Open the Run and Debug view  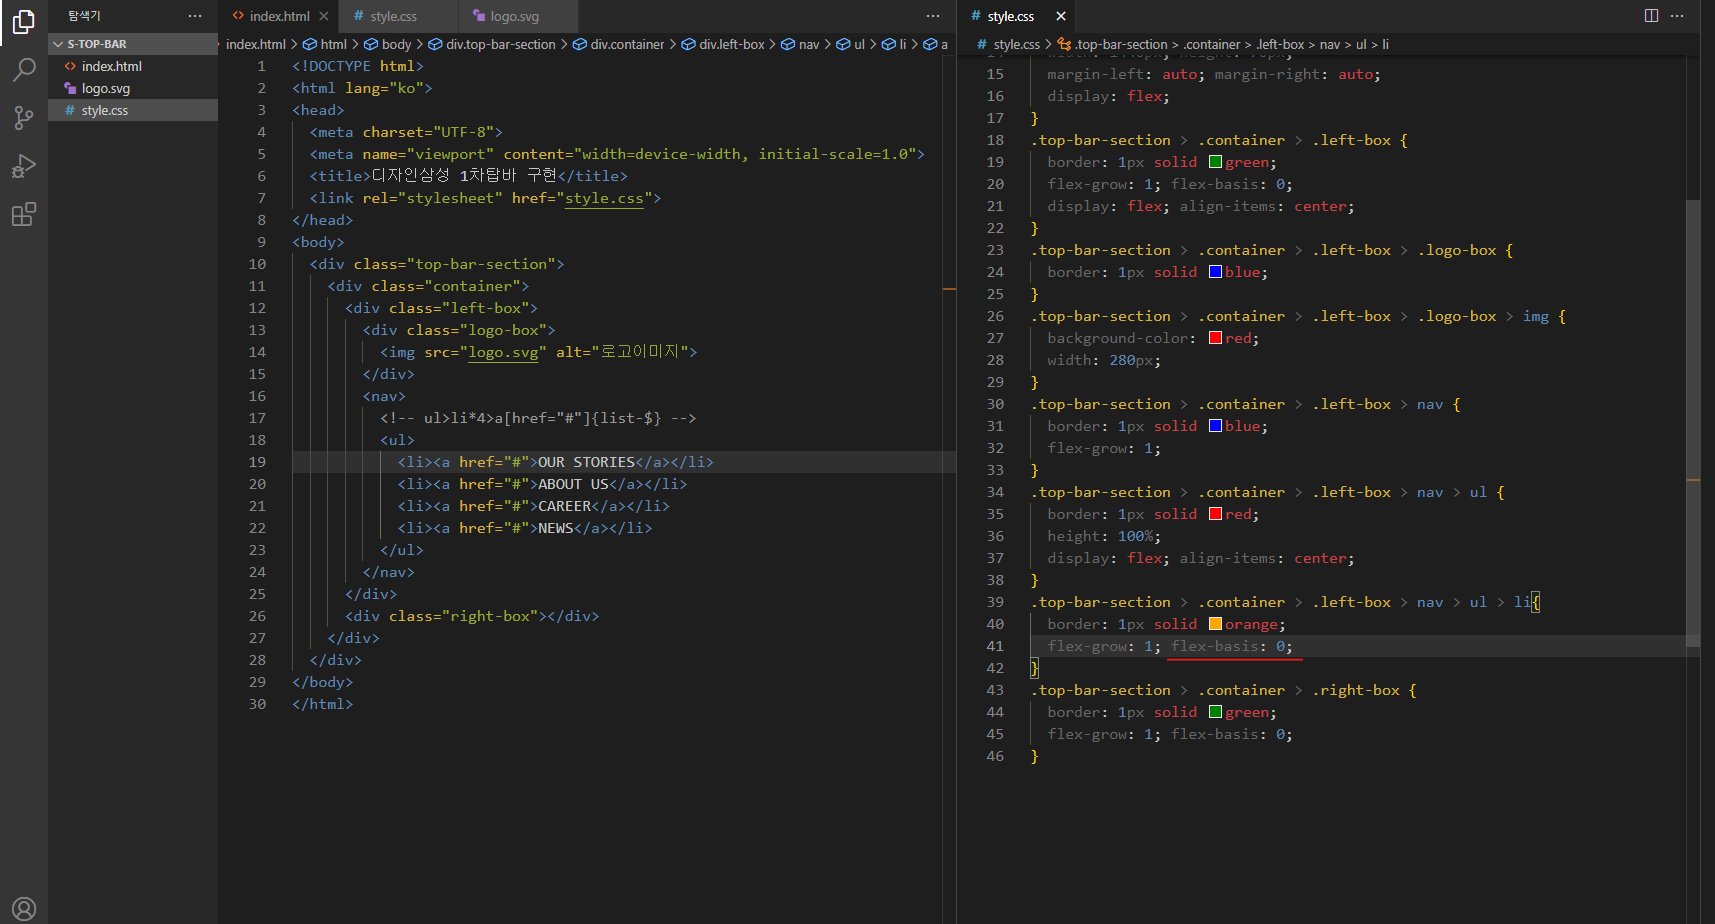click(24, 165)
